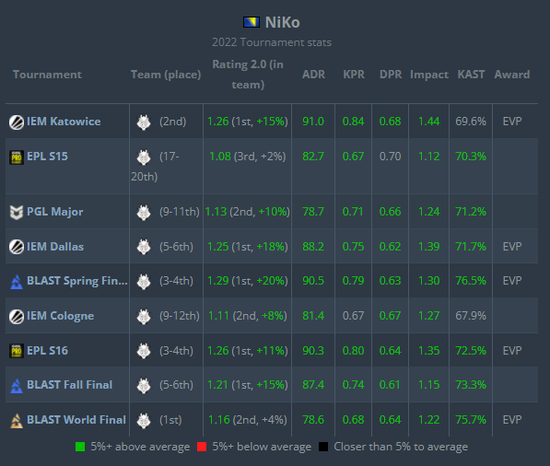Click the (1st) placement in BLAST World Final row
The width and height of the screenshot is (550, 466).
[170, 420]
